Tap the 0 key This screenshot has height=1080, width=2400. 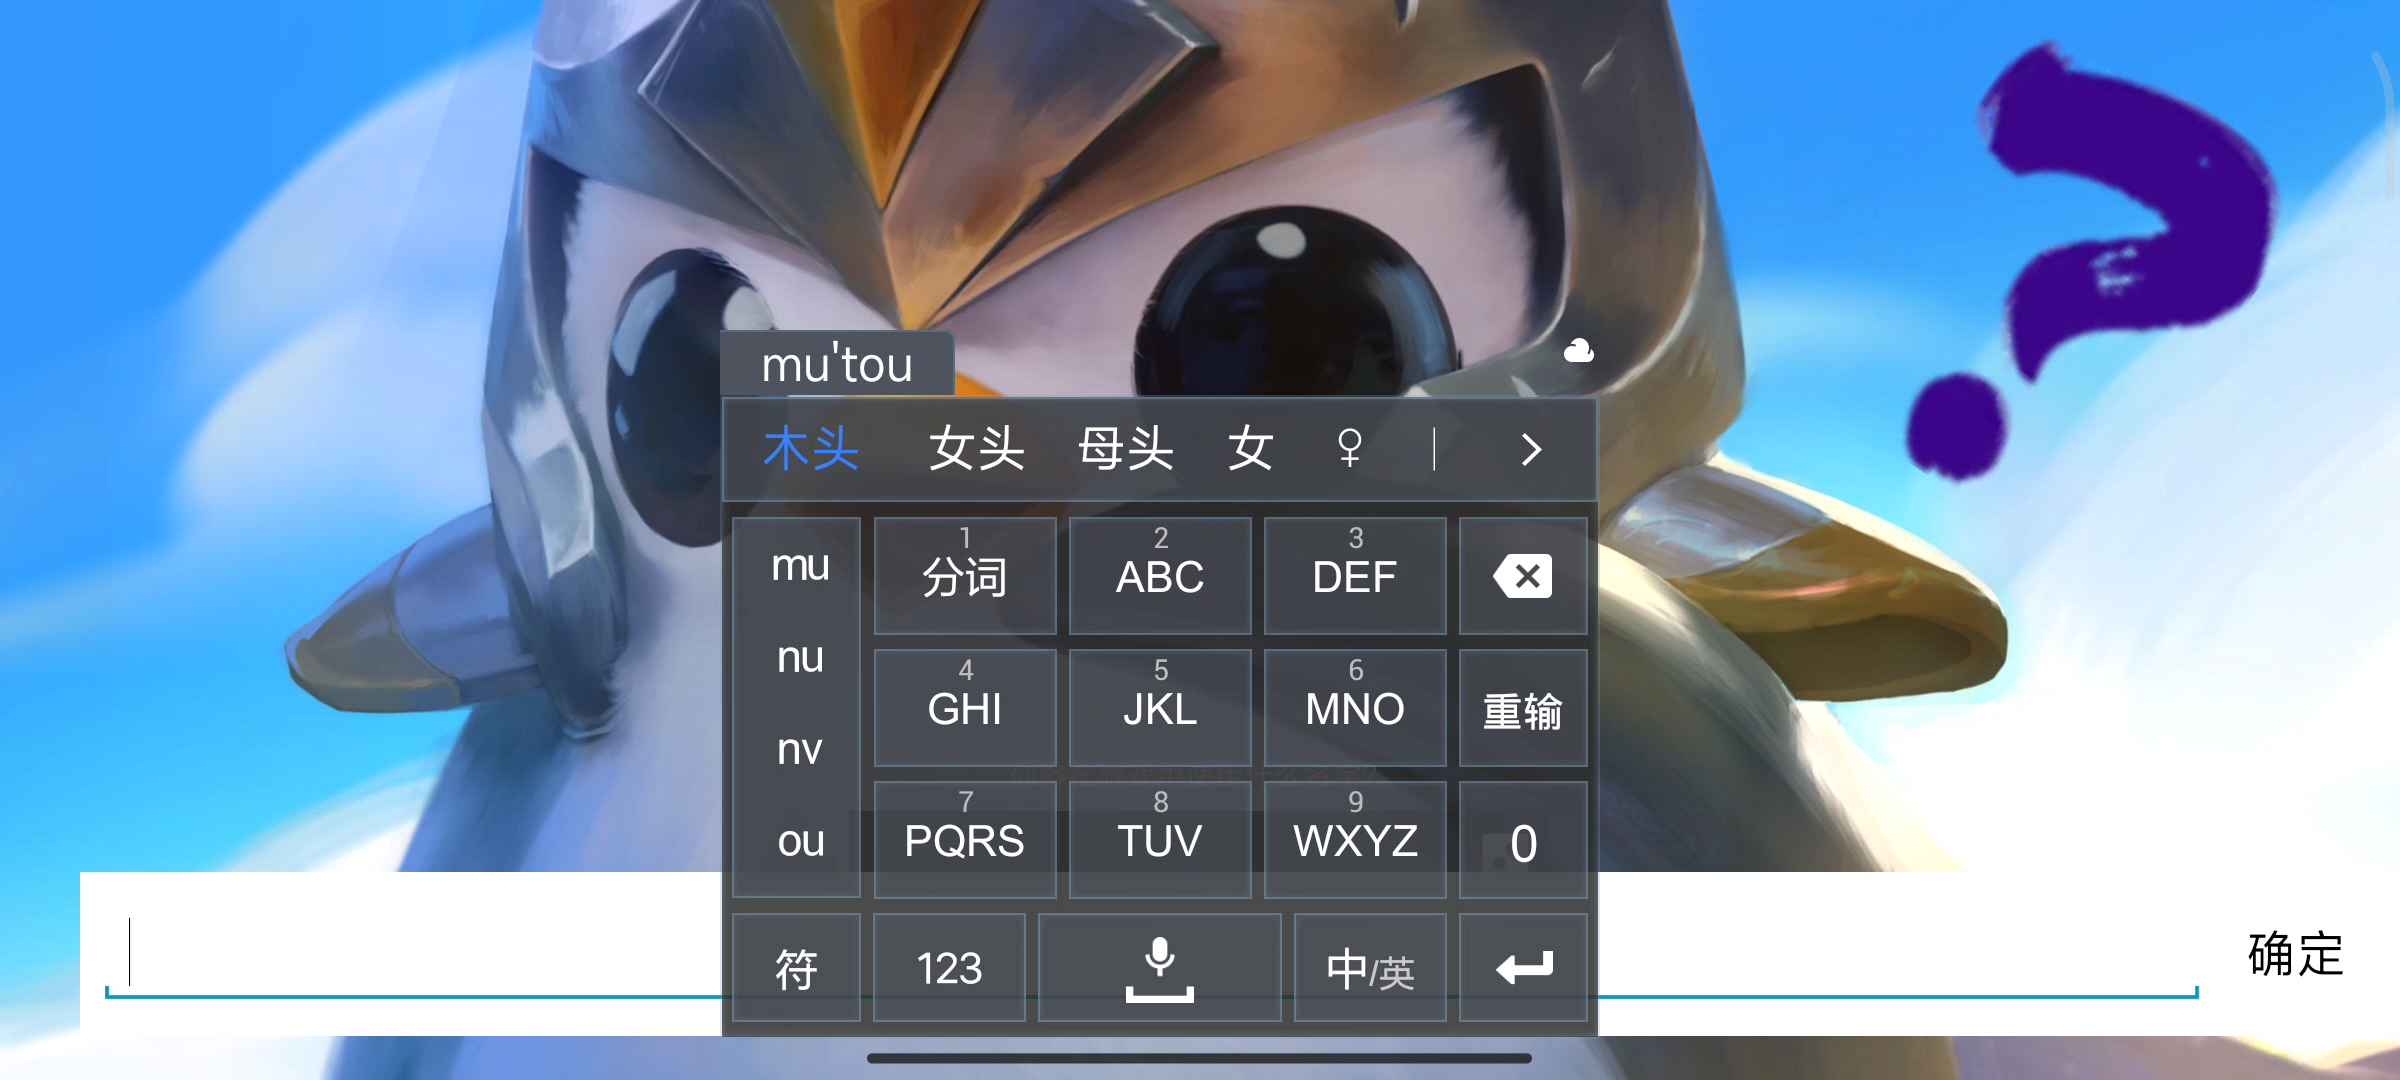[1523, 840]
